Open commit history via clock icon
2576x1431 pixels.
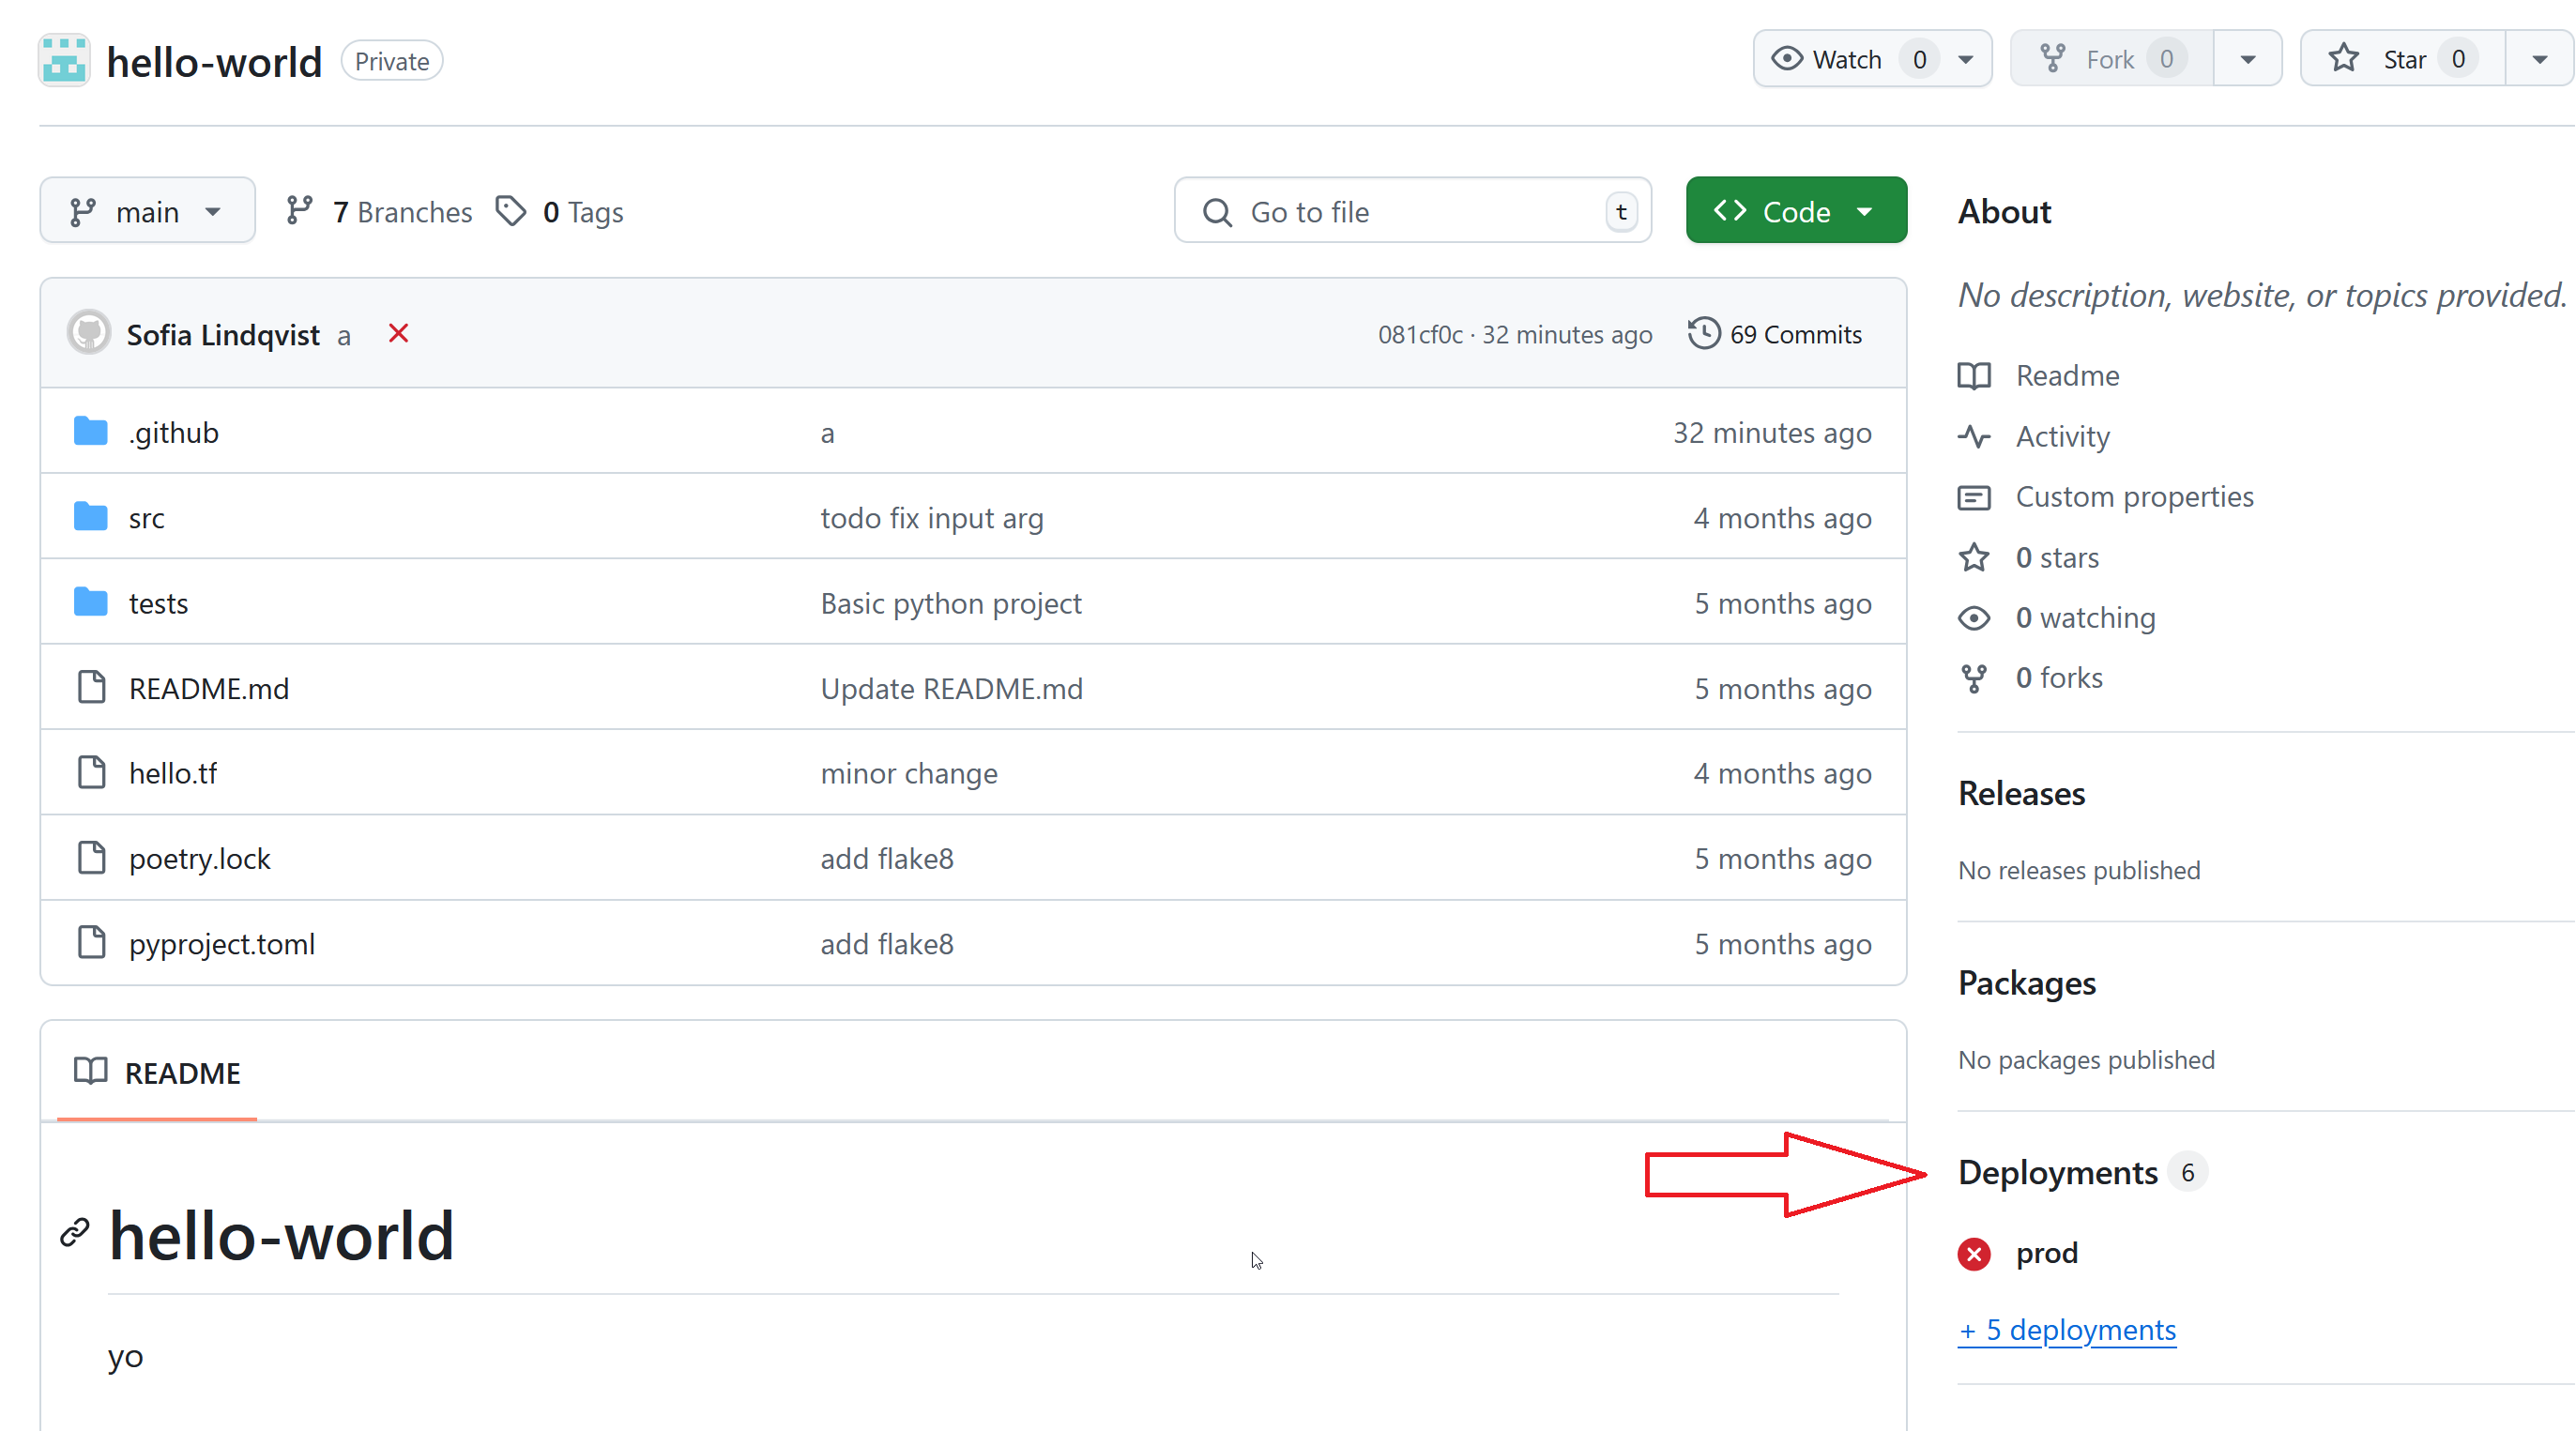(x=1703, y=334)
